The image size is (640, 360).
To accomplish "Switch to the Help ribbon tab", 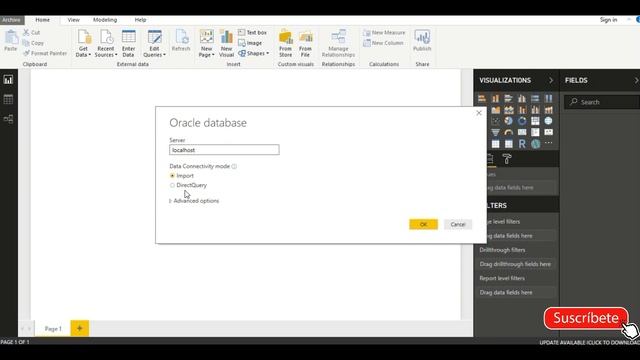I will (140, 20).
